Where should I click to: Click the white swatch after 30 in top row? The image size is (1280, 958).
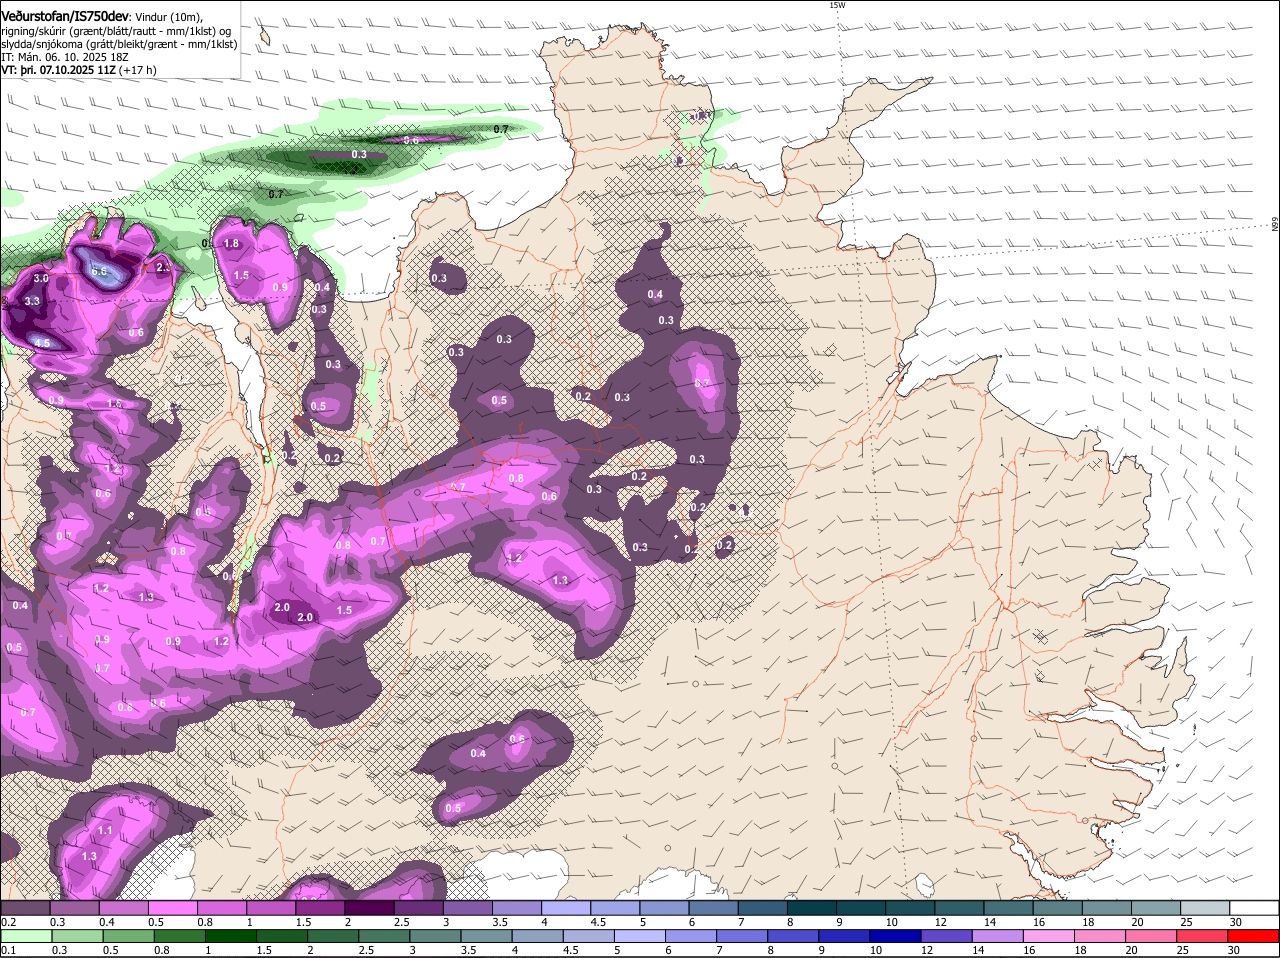(x=1255, y=907)
